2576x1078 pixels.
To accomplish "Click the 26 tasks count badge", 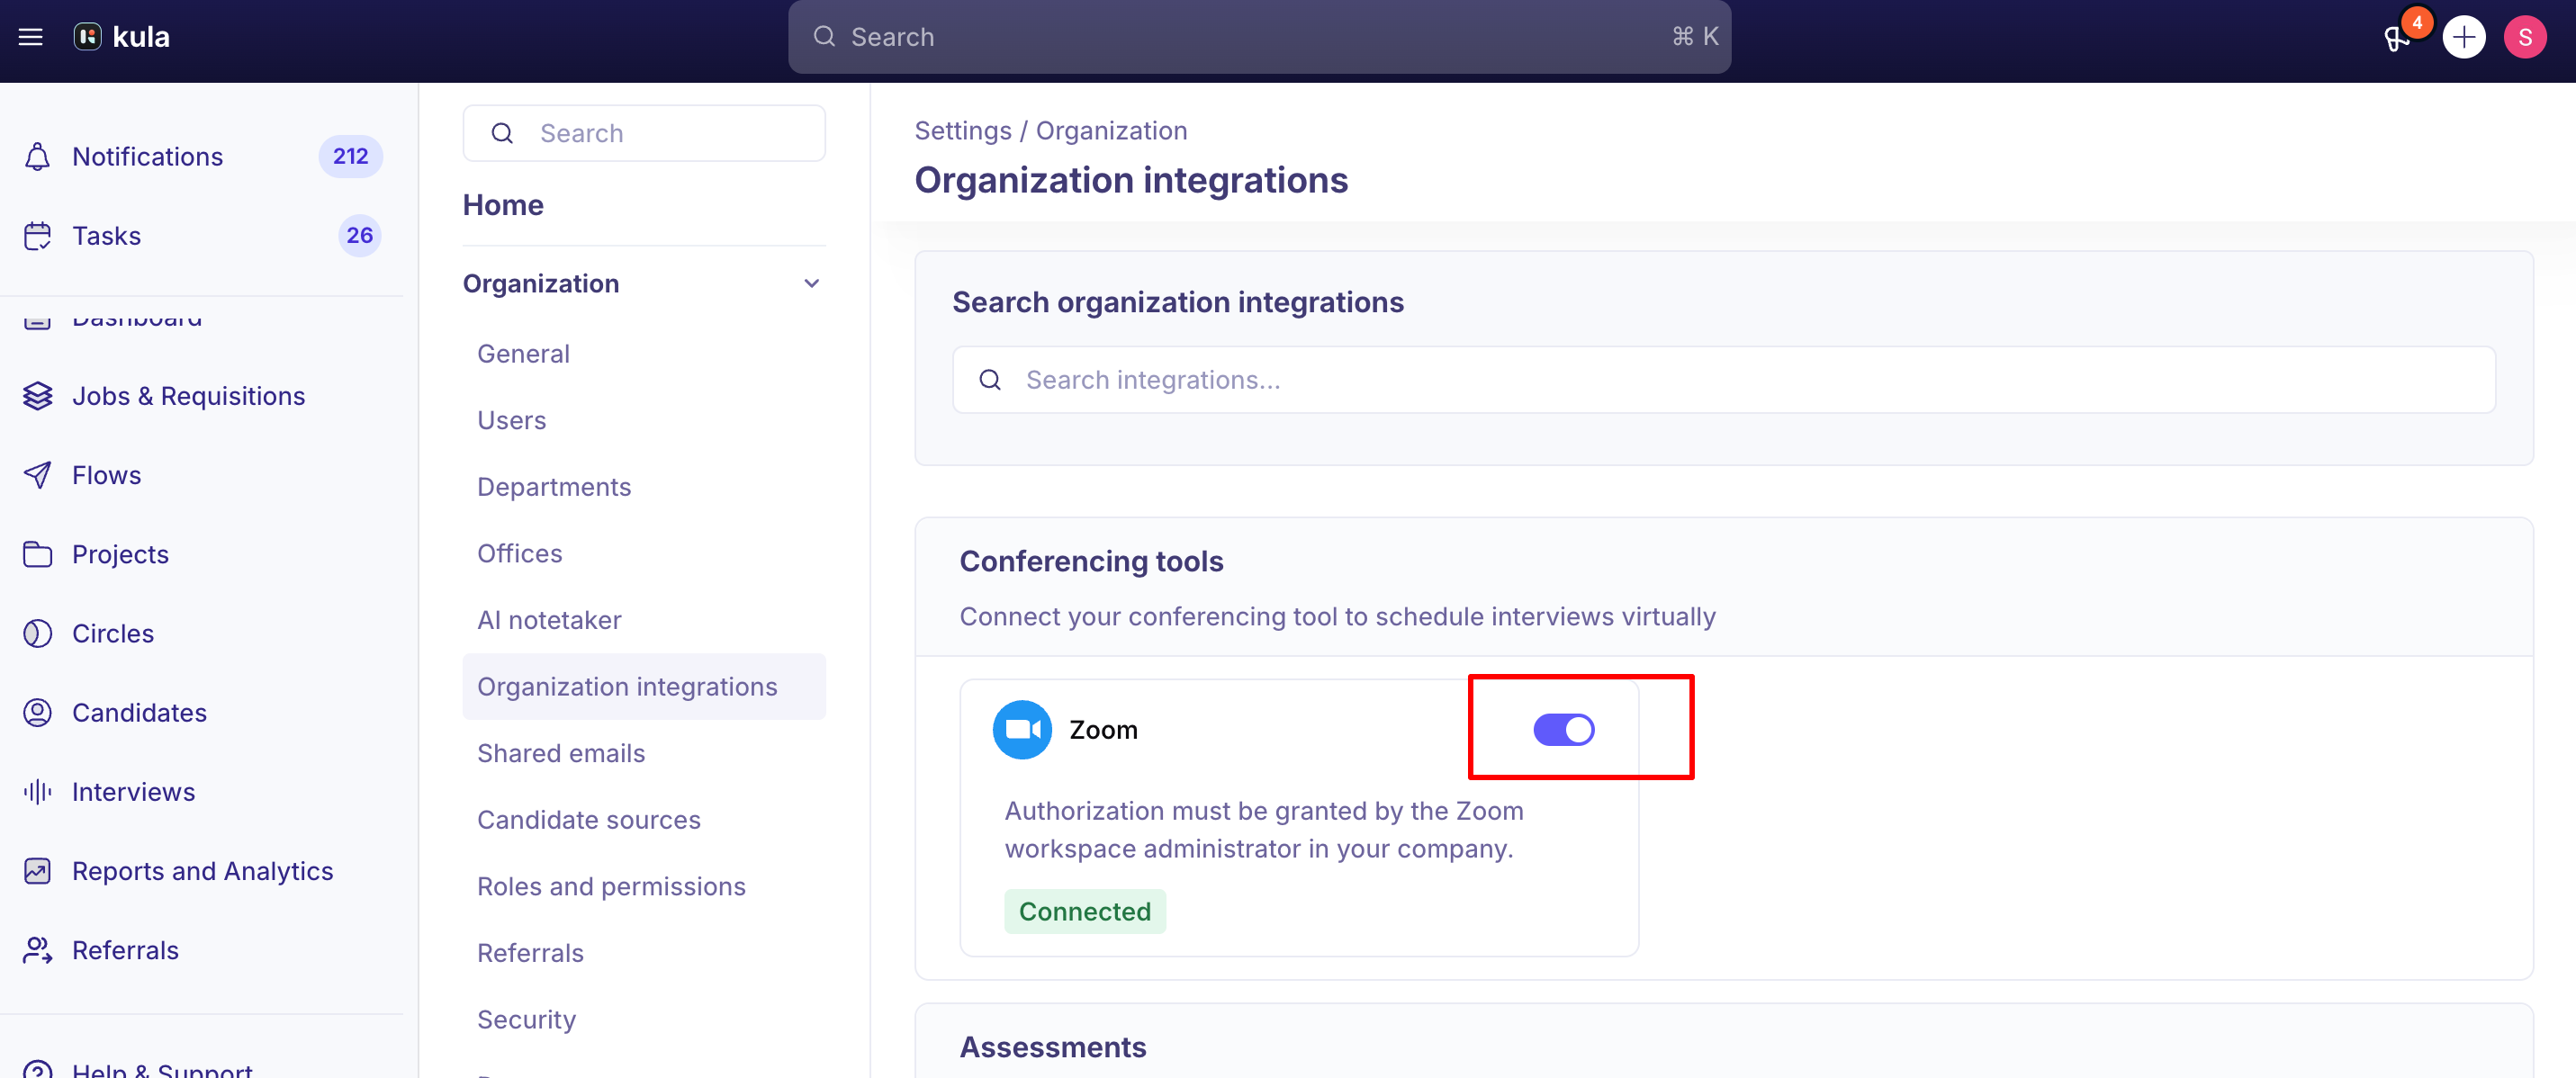I will point(360,236).
